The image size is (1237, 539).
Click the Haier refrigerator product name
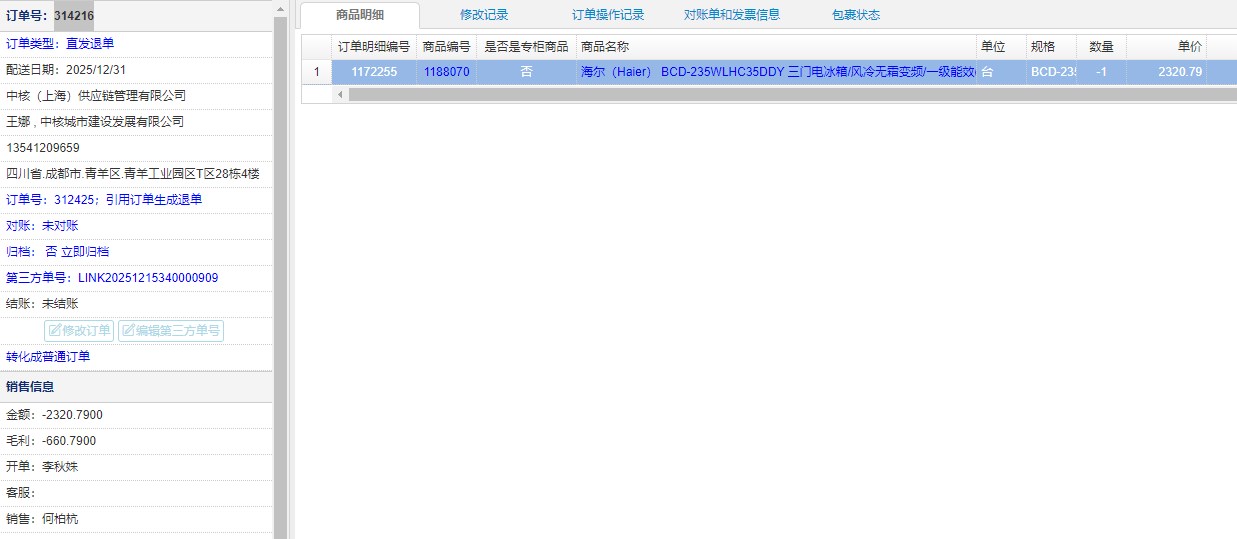[776, 72]
